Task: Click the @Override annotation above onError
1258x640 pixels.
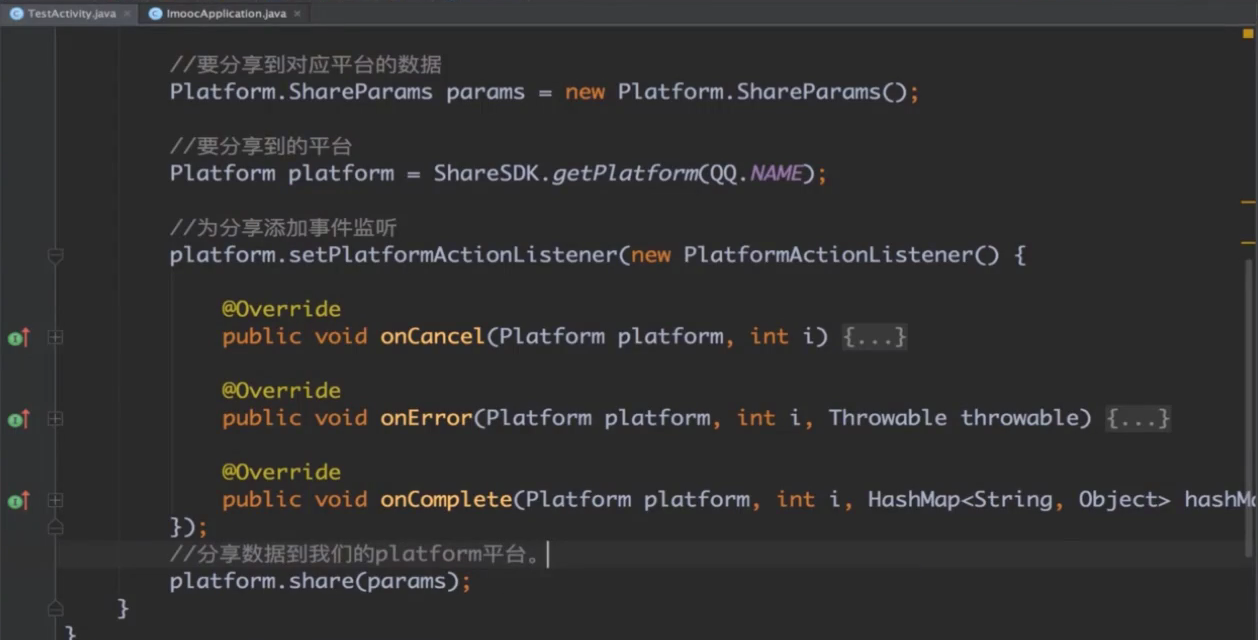Action: click(x=281, y=390)
